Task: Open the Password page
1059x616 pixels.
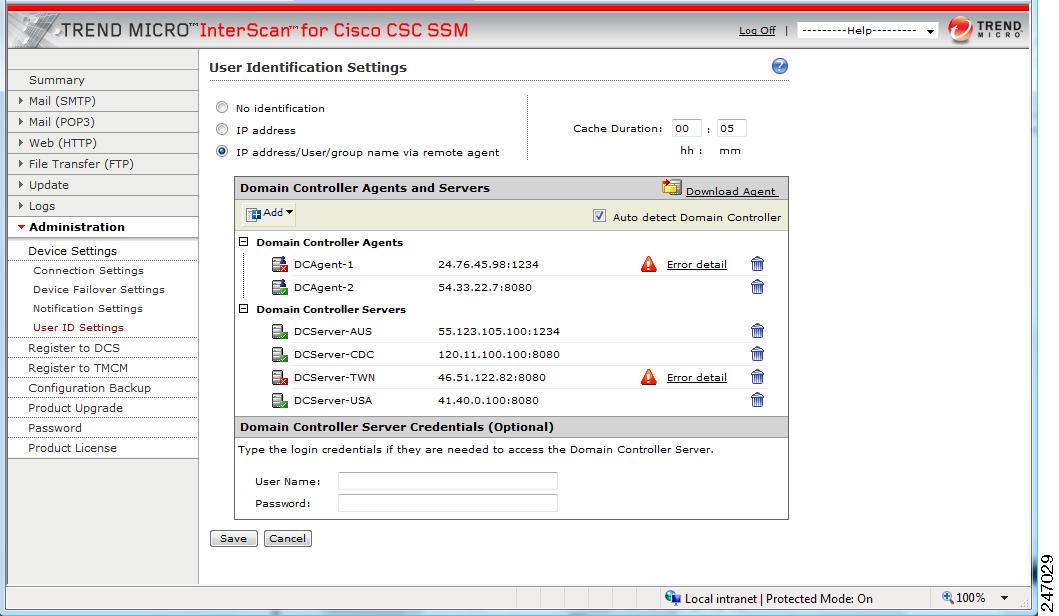Action: tap(55, 428)
